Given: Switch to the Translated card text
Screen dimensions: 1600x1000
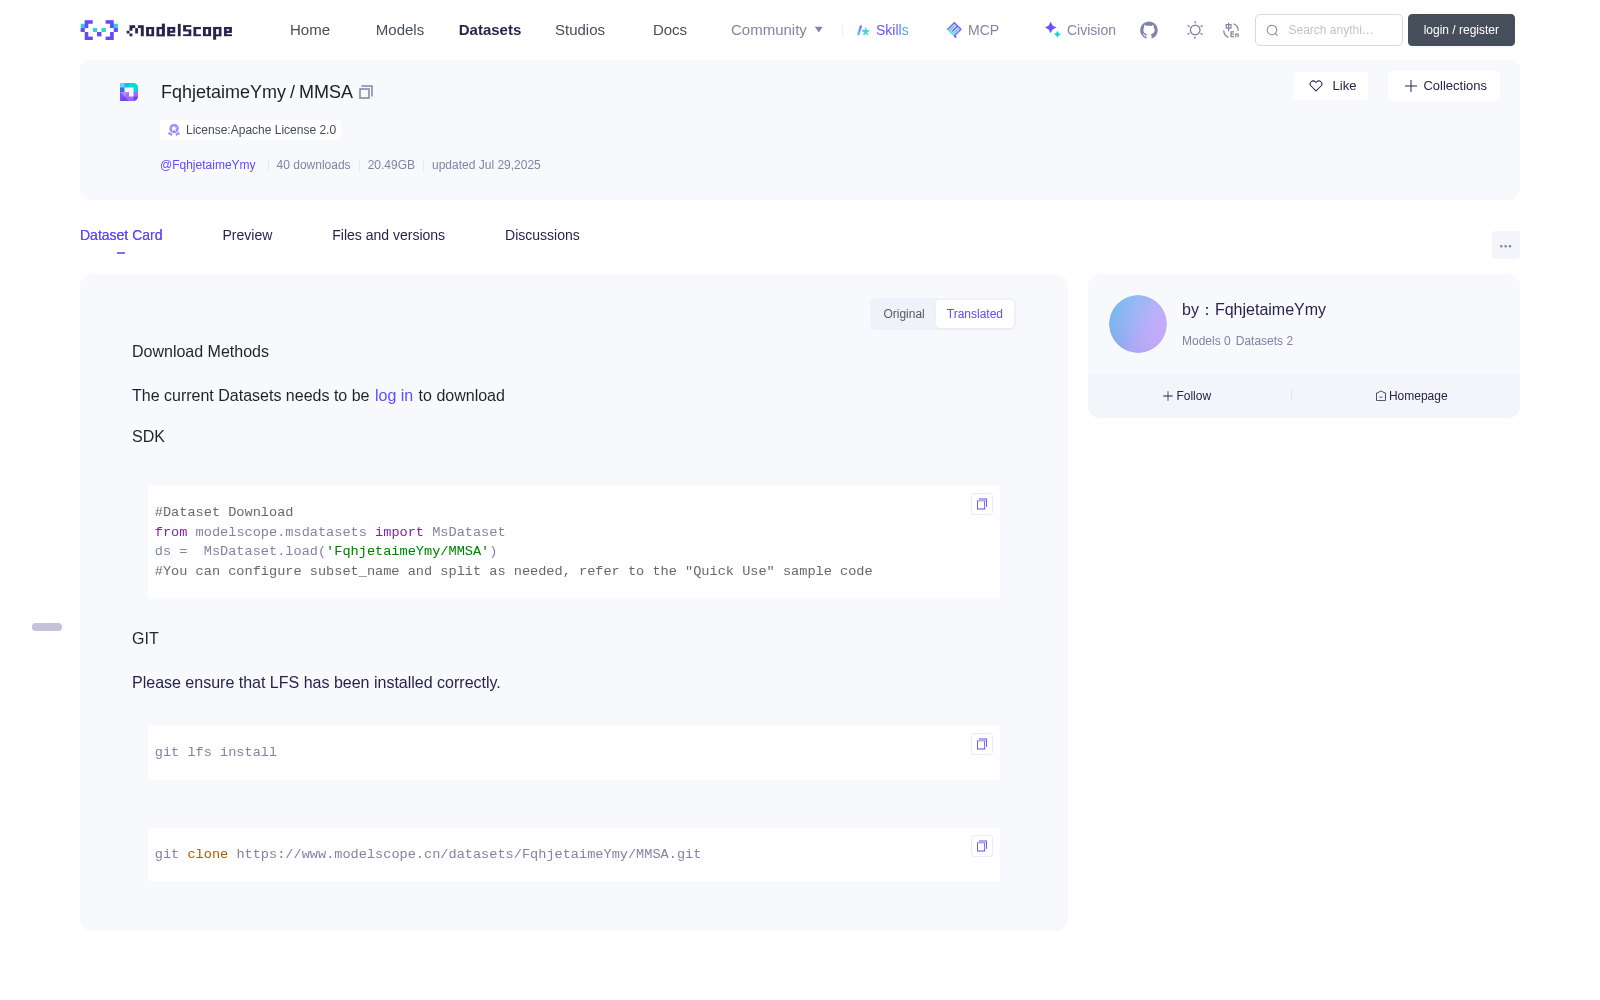Looking at the screenshot, I should [975, 314].
